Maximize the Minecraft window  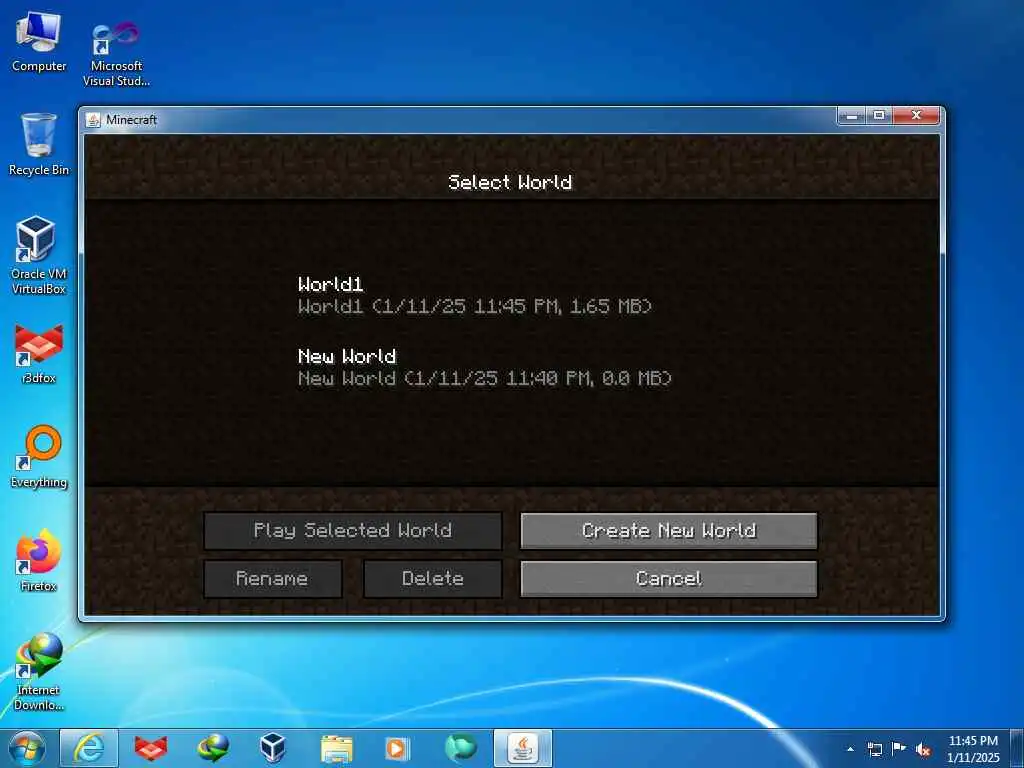tap(879, 116)
